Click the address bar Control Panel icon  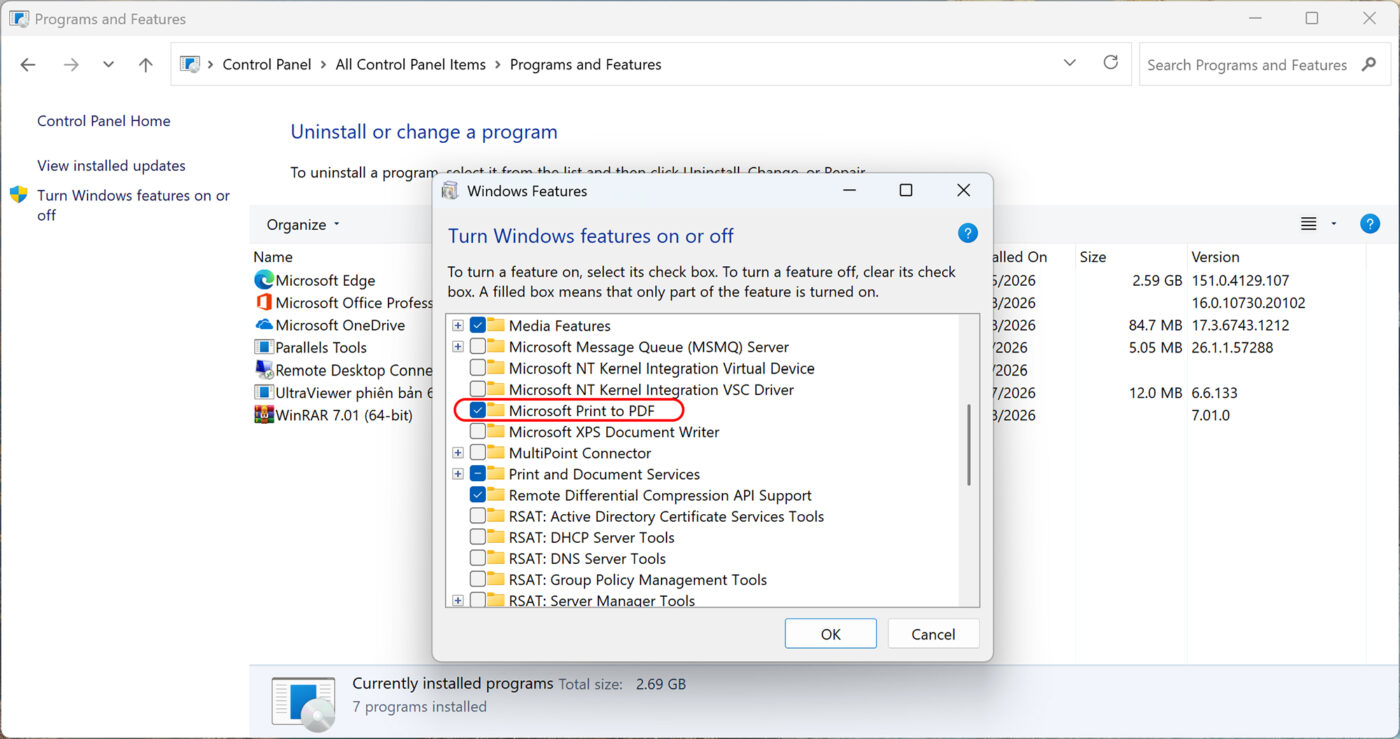pyautogui.click(x=190, y=64)
